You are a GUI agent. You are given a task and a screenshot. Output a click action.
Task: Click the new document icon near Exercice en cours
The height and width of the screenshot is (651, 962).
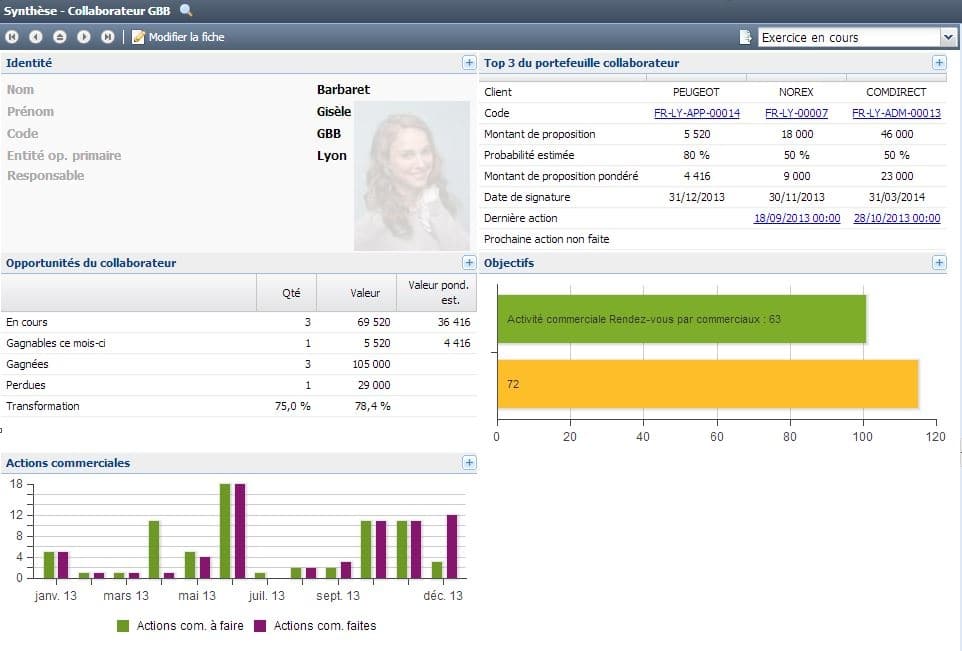point(745,36)
